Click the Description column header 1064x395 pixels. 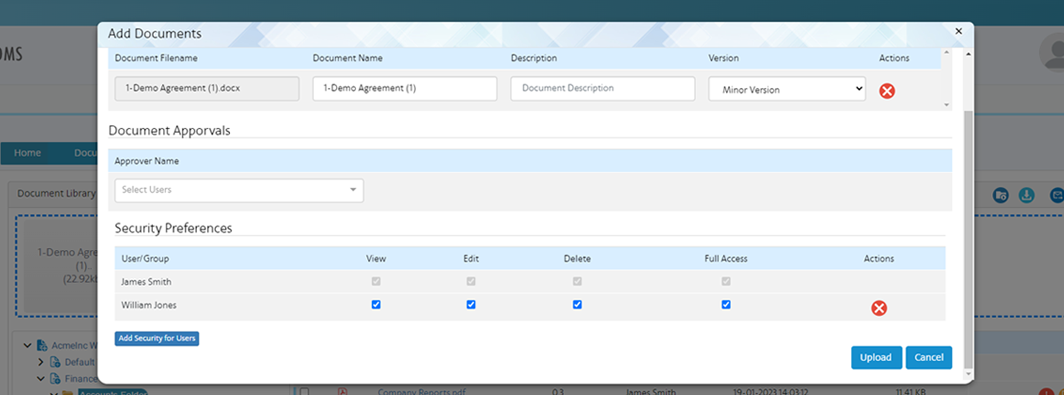(x=533, y=58)
